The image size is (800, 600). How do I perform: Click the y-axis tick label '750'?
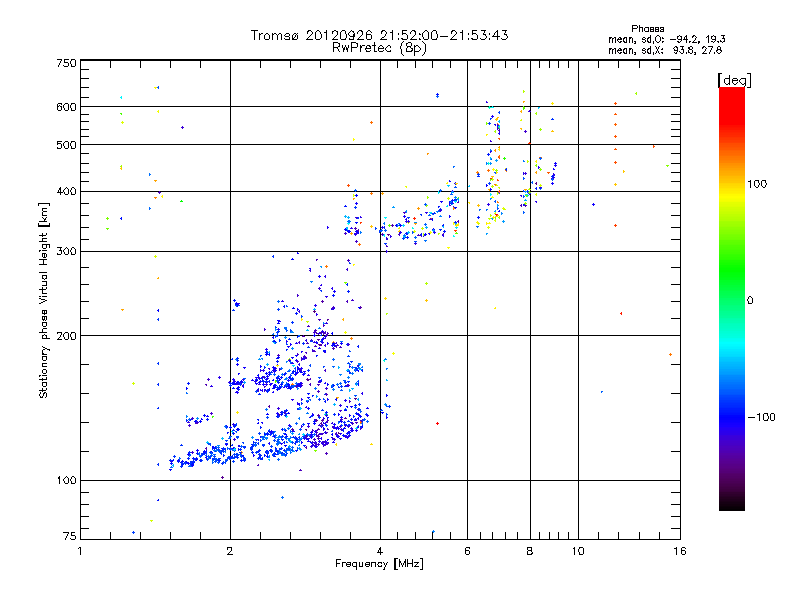click(x=66, y=63)
